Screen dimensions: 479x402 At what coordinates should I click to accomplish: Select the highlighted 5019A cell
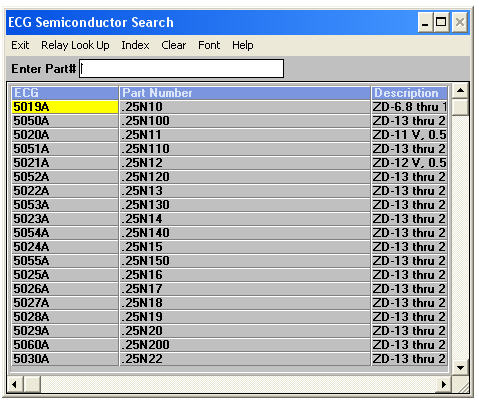click(65, 107)
